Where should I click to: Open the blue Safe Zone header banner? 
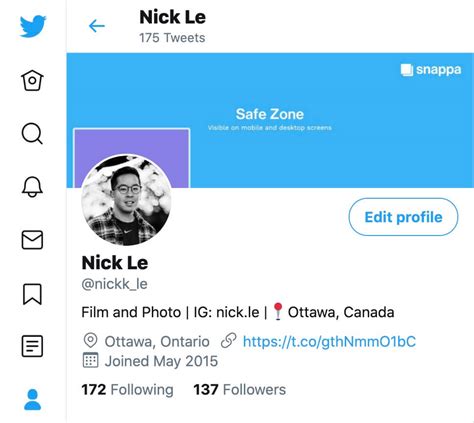270,120
